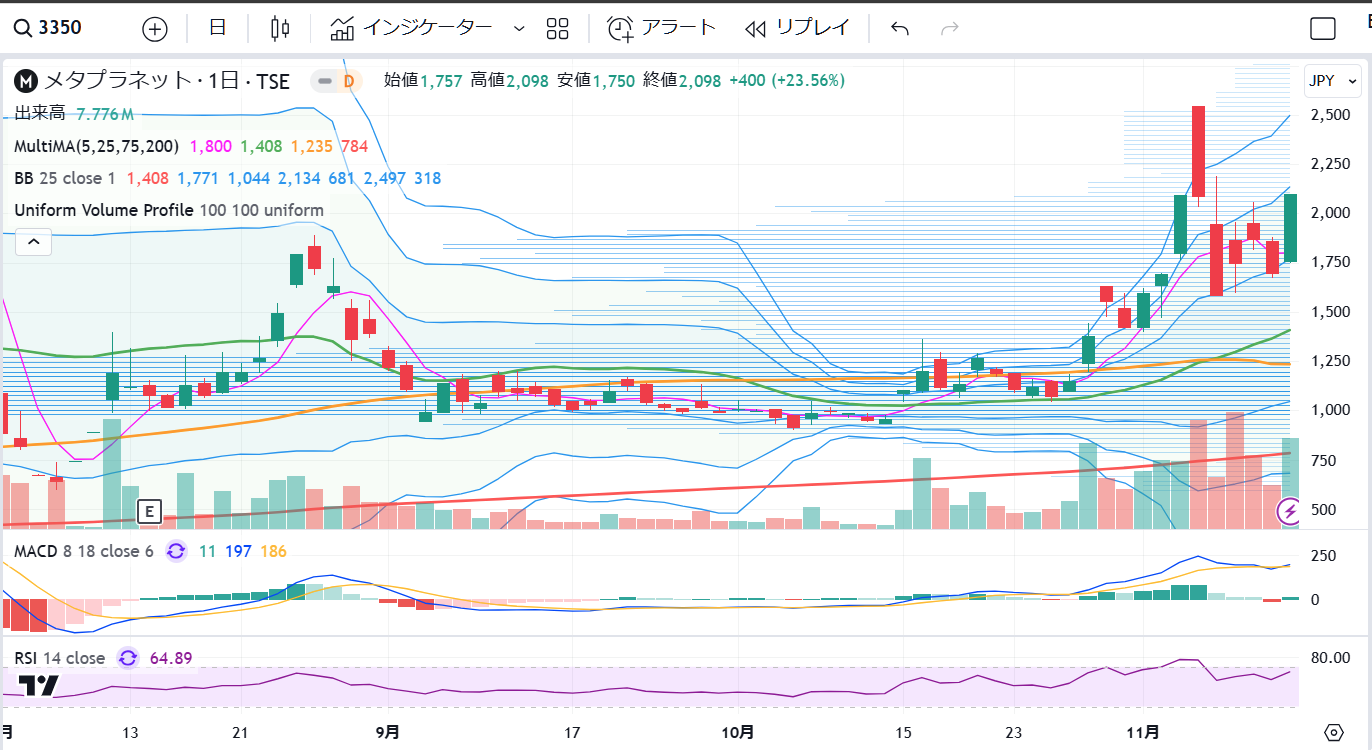Click the lightning bolt event icon
The height and width of the screenshot is (750, 1372).
[1290, 512]
